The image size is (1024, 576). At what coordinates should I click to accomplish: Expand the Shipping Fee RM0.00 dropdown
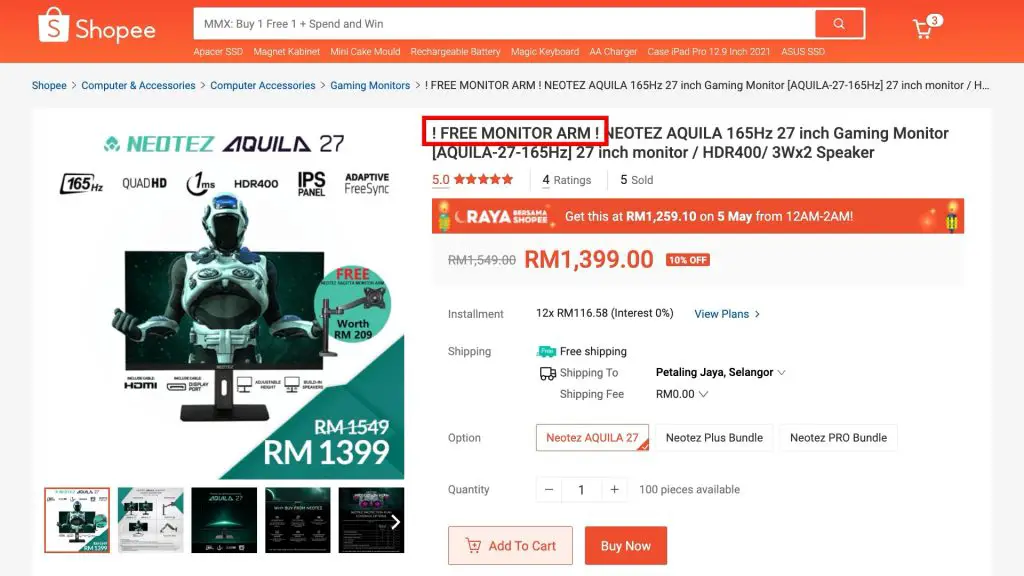pos(682,394)
